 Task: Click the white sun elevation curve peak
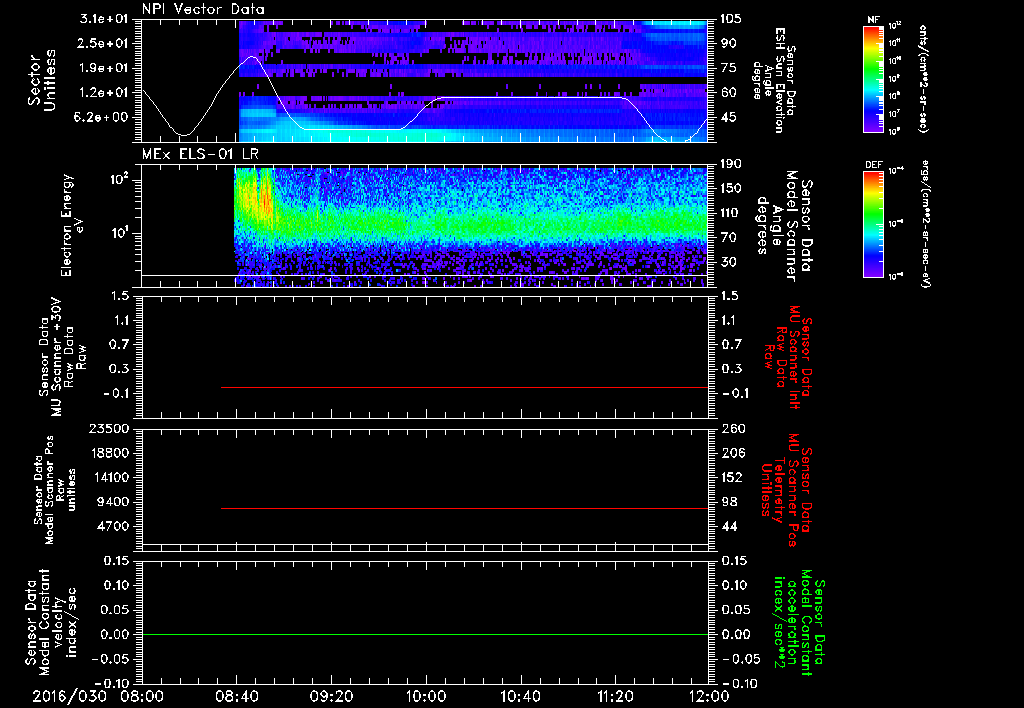tap(252, 57)
